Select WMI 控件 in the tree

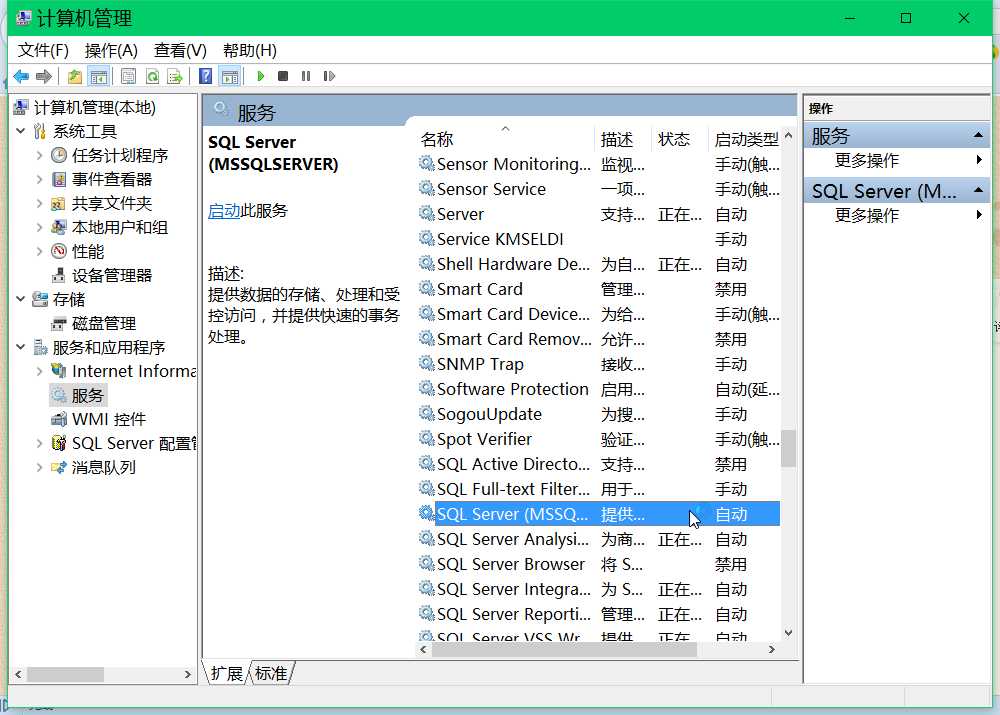point(109,420)
